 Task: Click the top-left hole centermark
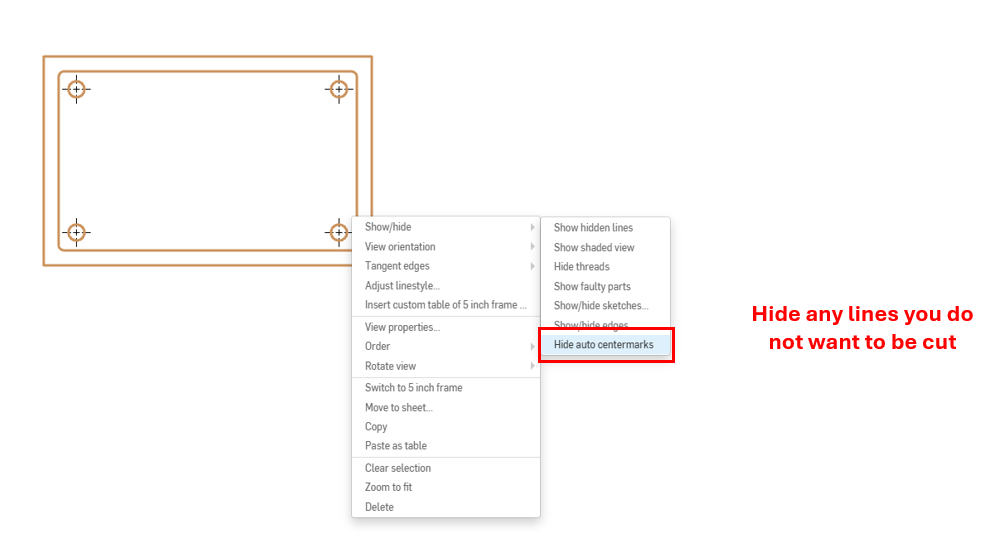point(76,89)
